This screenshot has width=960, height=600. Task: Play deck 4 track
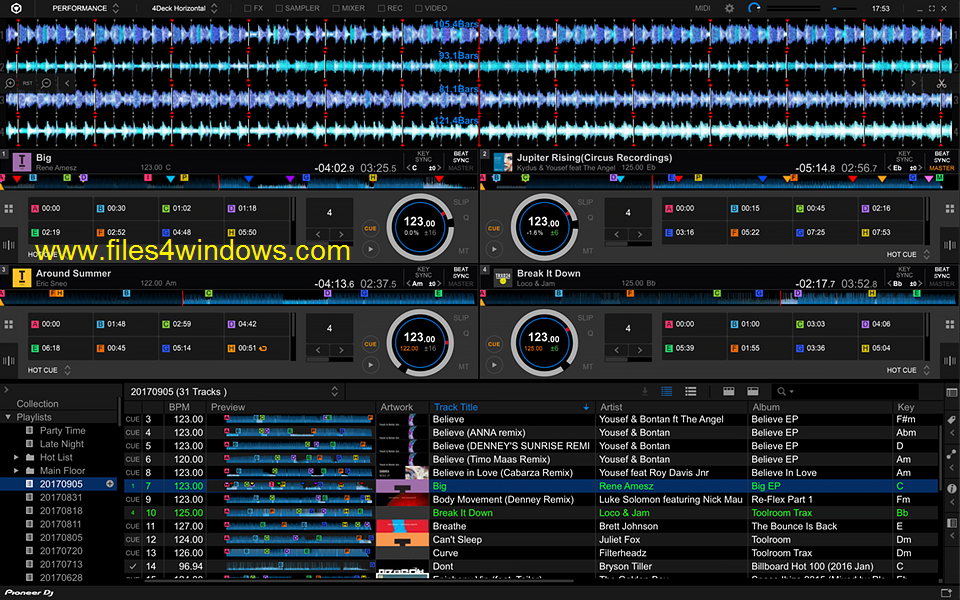(x=493, y=365)
